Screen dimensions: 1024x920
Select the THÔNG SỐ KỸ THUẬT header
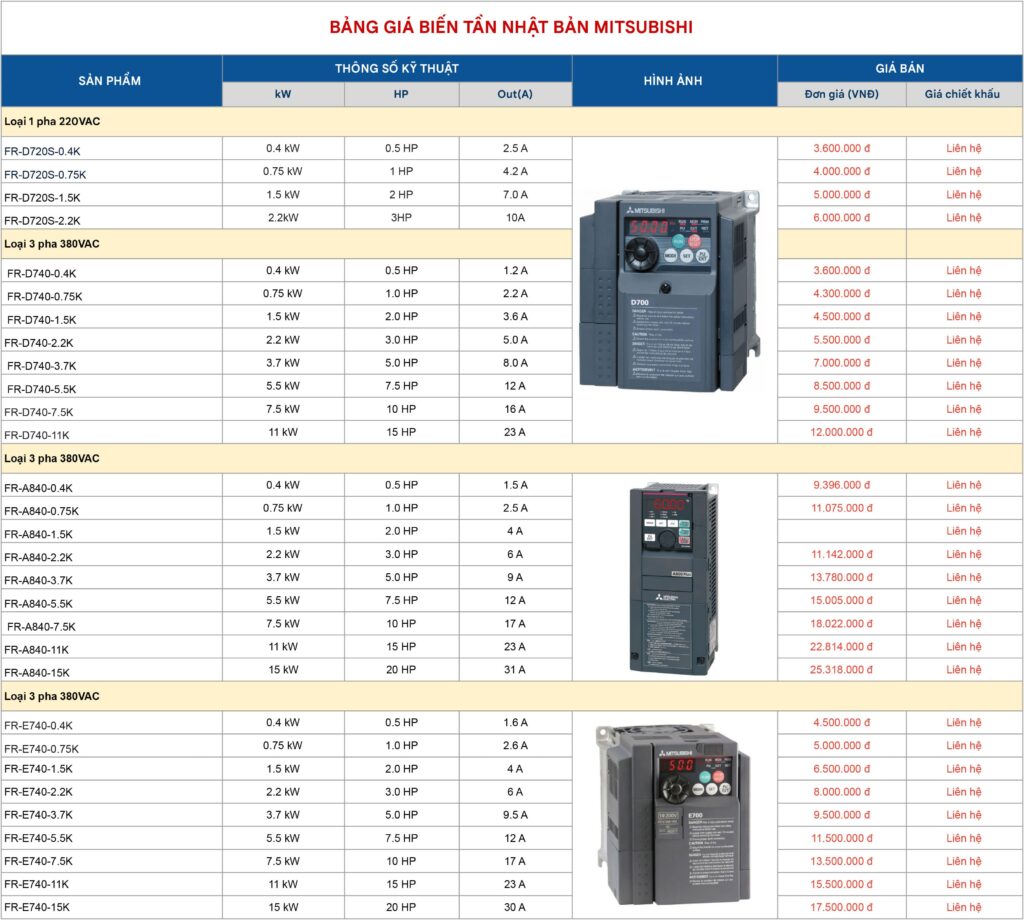(397, 69)
